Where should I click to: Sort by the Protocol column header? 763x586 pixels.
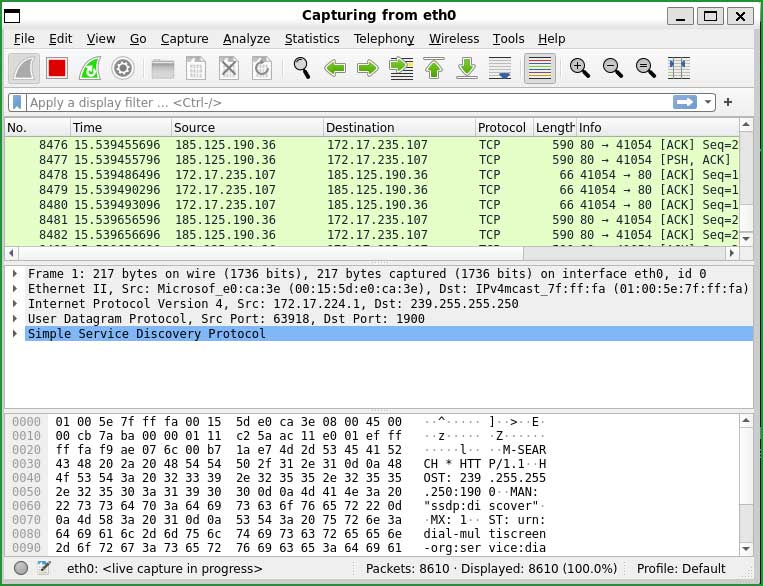click(x=504, y=128)
